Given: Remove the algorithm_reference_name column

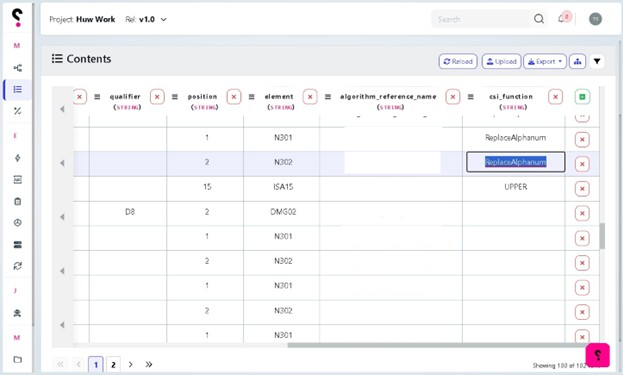Looking at the screenshot, I should (x=453, y=97).
